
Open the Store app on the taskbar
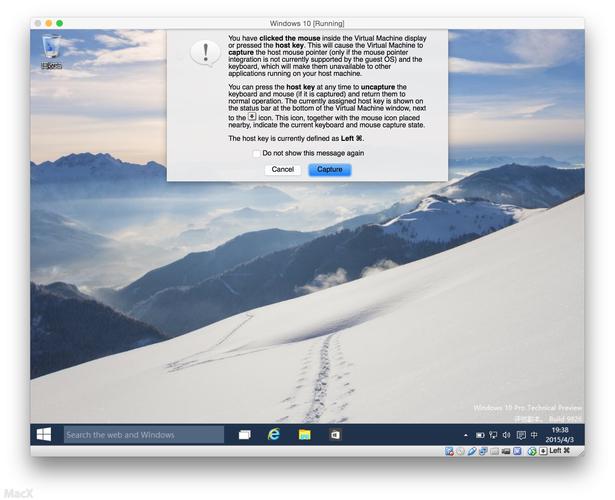[335, 435]
